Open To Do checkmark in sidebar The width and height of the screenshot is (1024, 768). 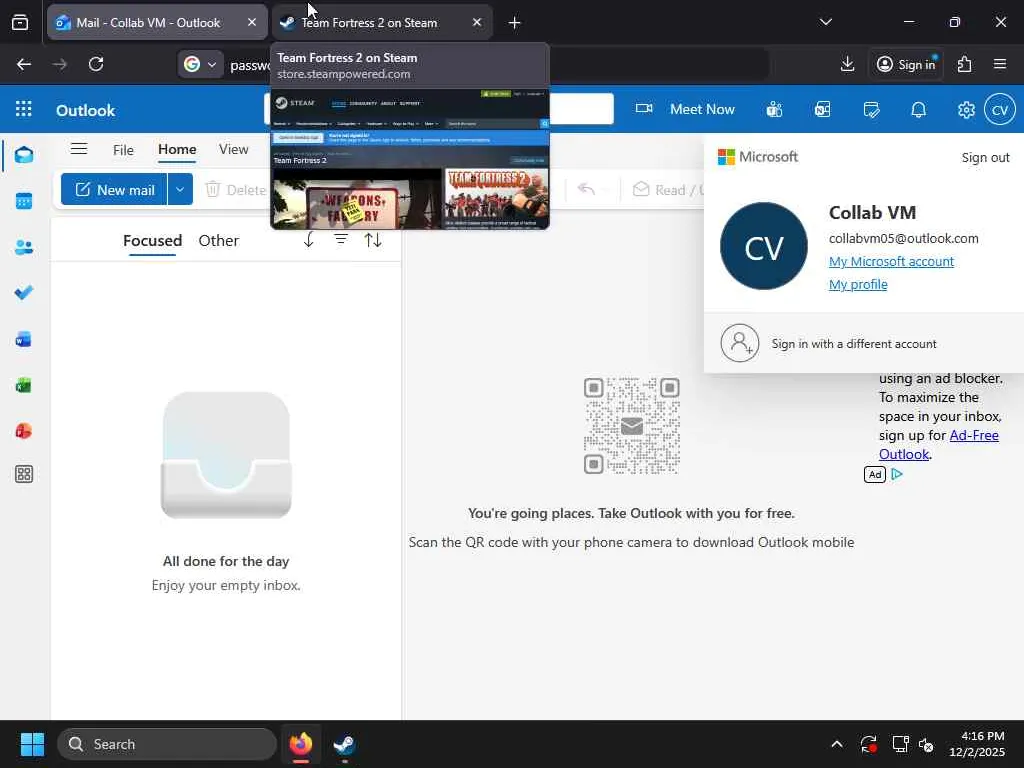tap(24, 293)
